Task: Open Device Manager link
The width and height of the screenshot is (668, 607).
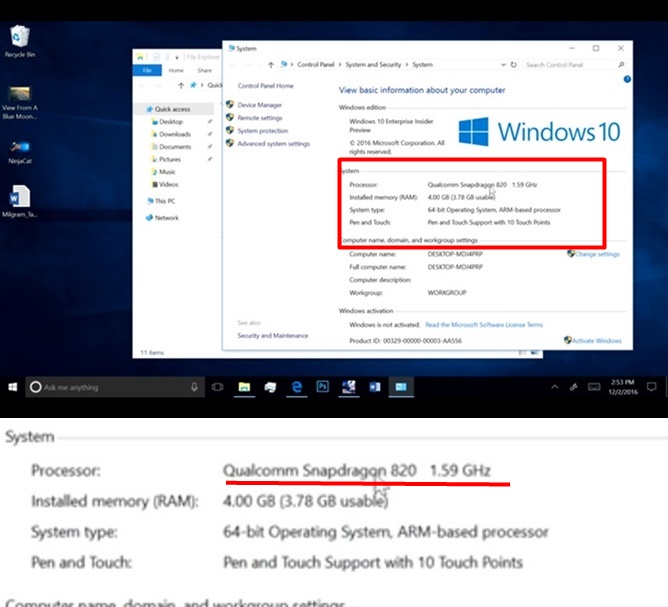Action: (259, 105)
